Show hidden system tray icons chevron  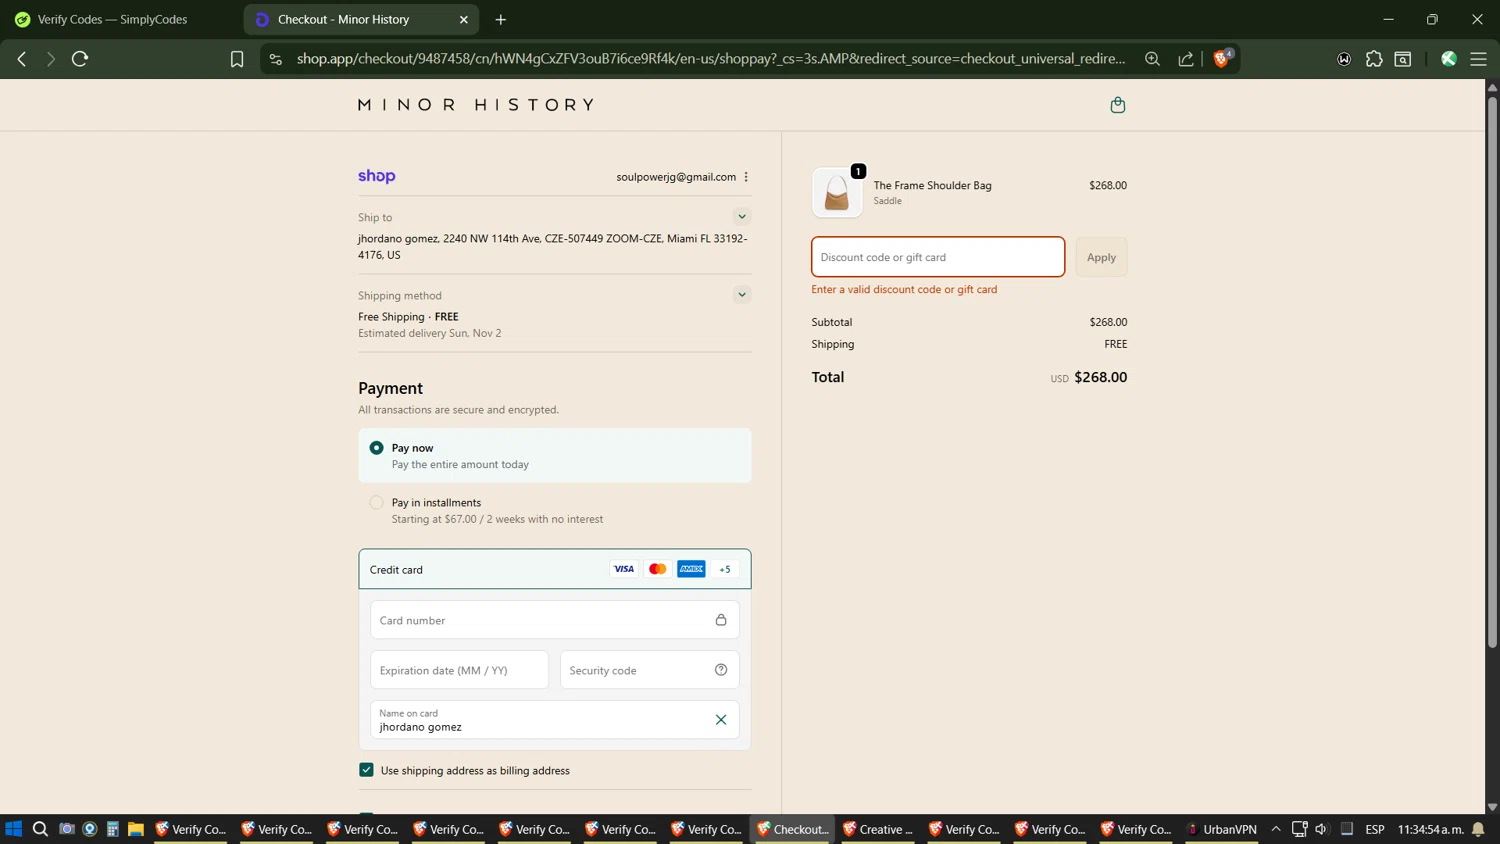tap(1276, 829)
